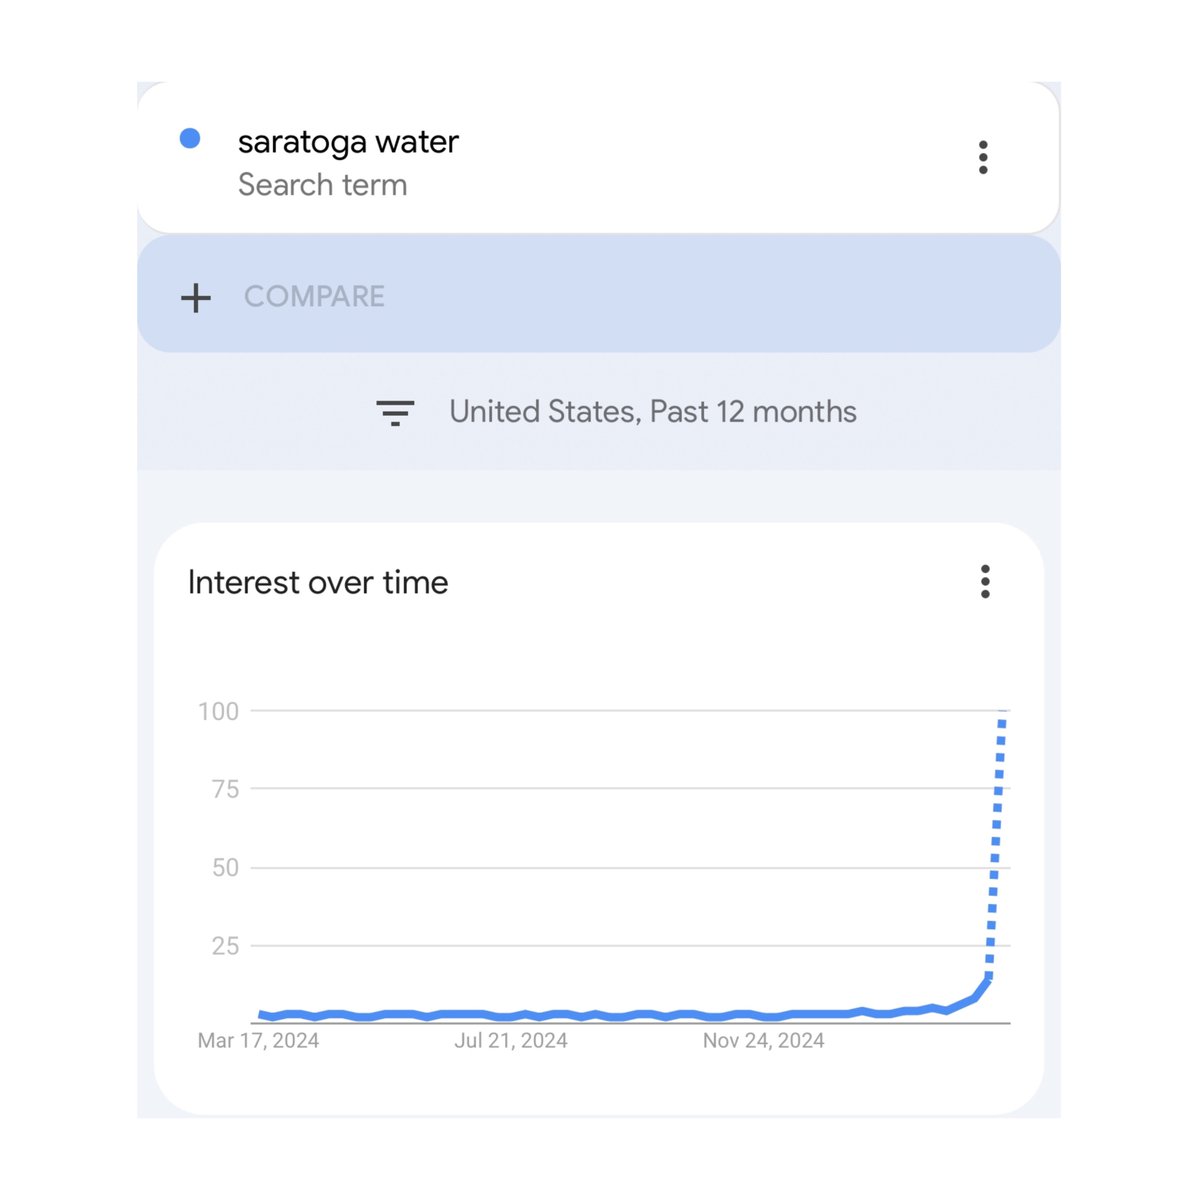
Task: Click the 50 value on the y-axis
Action: click(225, 868)
